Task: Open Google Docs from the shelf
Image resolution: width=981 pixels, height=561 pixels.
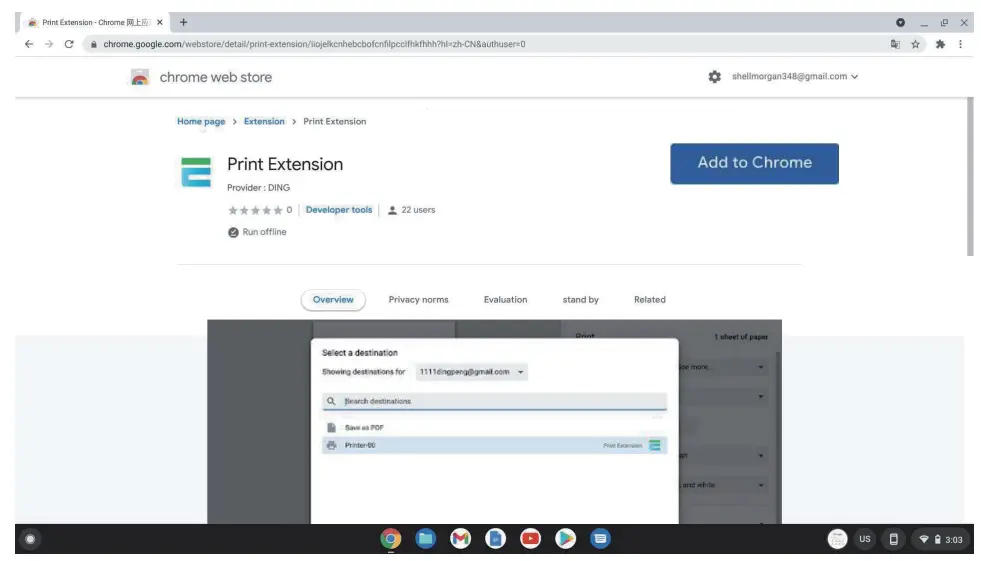Action: [x=495, y=538]
